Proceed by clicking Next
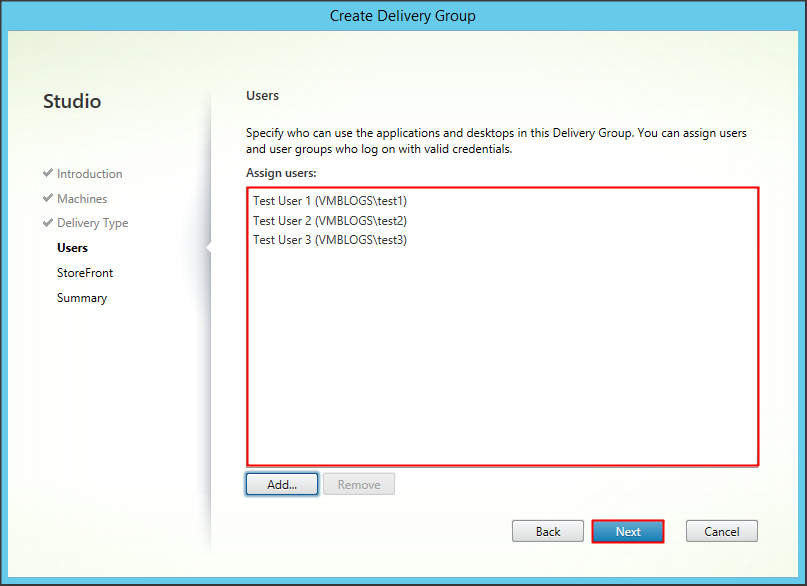This screenshot has height=586, width=807. click(628, 532)
